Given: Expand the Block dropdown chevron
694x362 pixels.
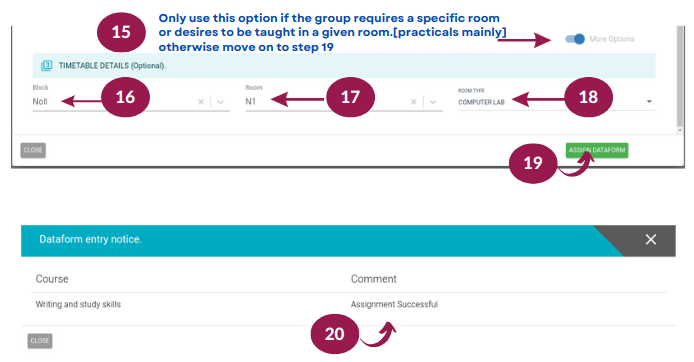Looking at the screenshot, I should (220, 102).
